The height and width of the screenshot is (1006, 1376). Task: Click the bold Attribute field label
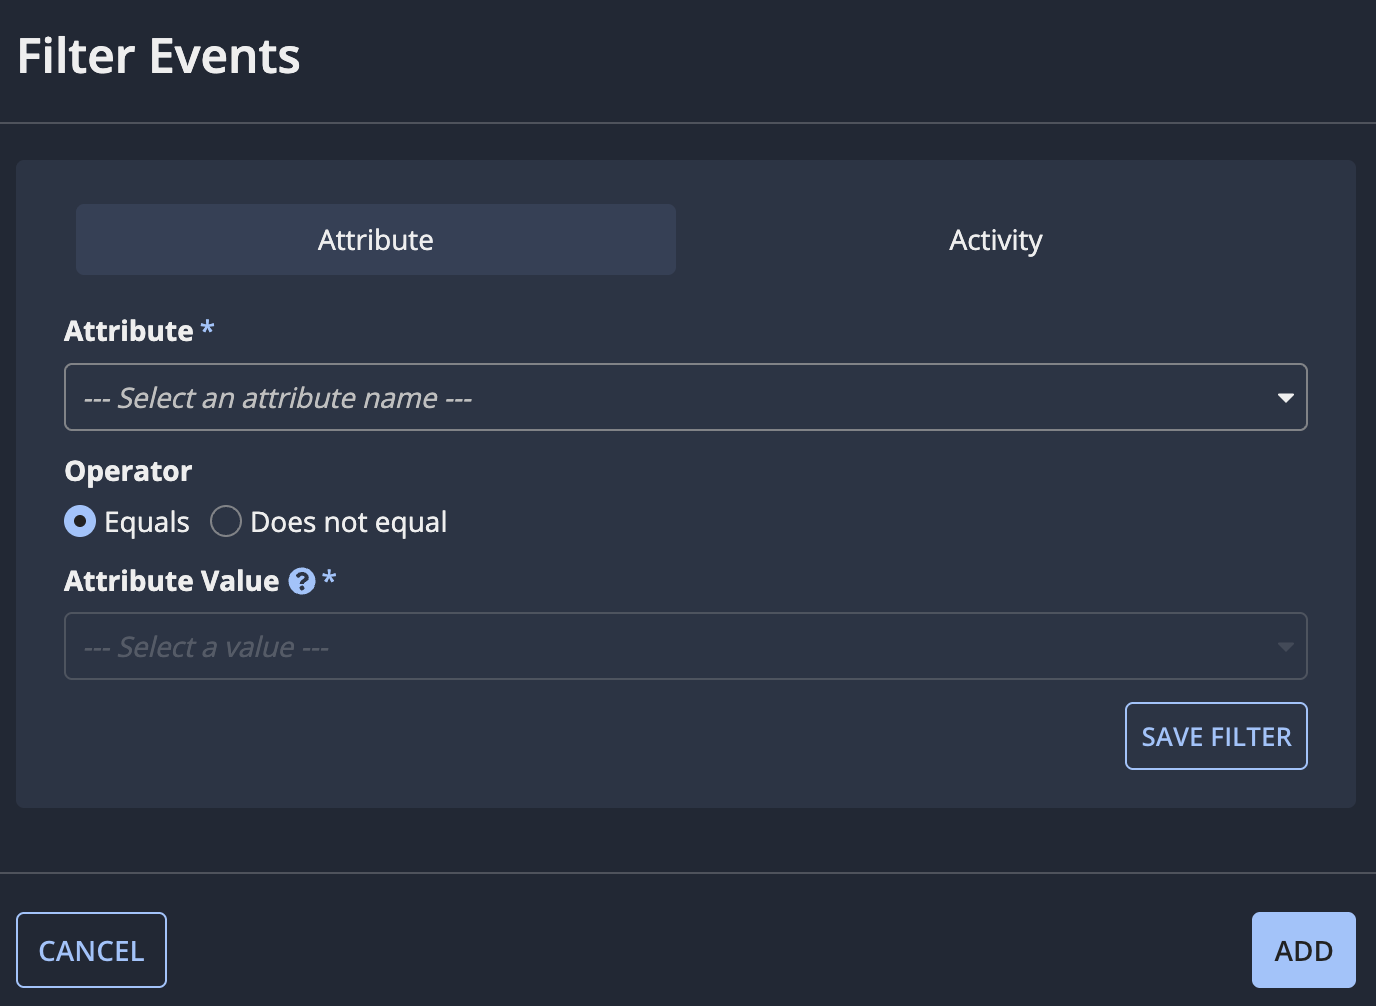click(x=129, y=331)
